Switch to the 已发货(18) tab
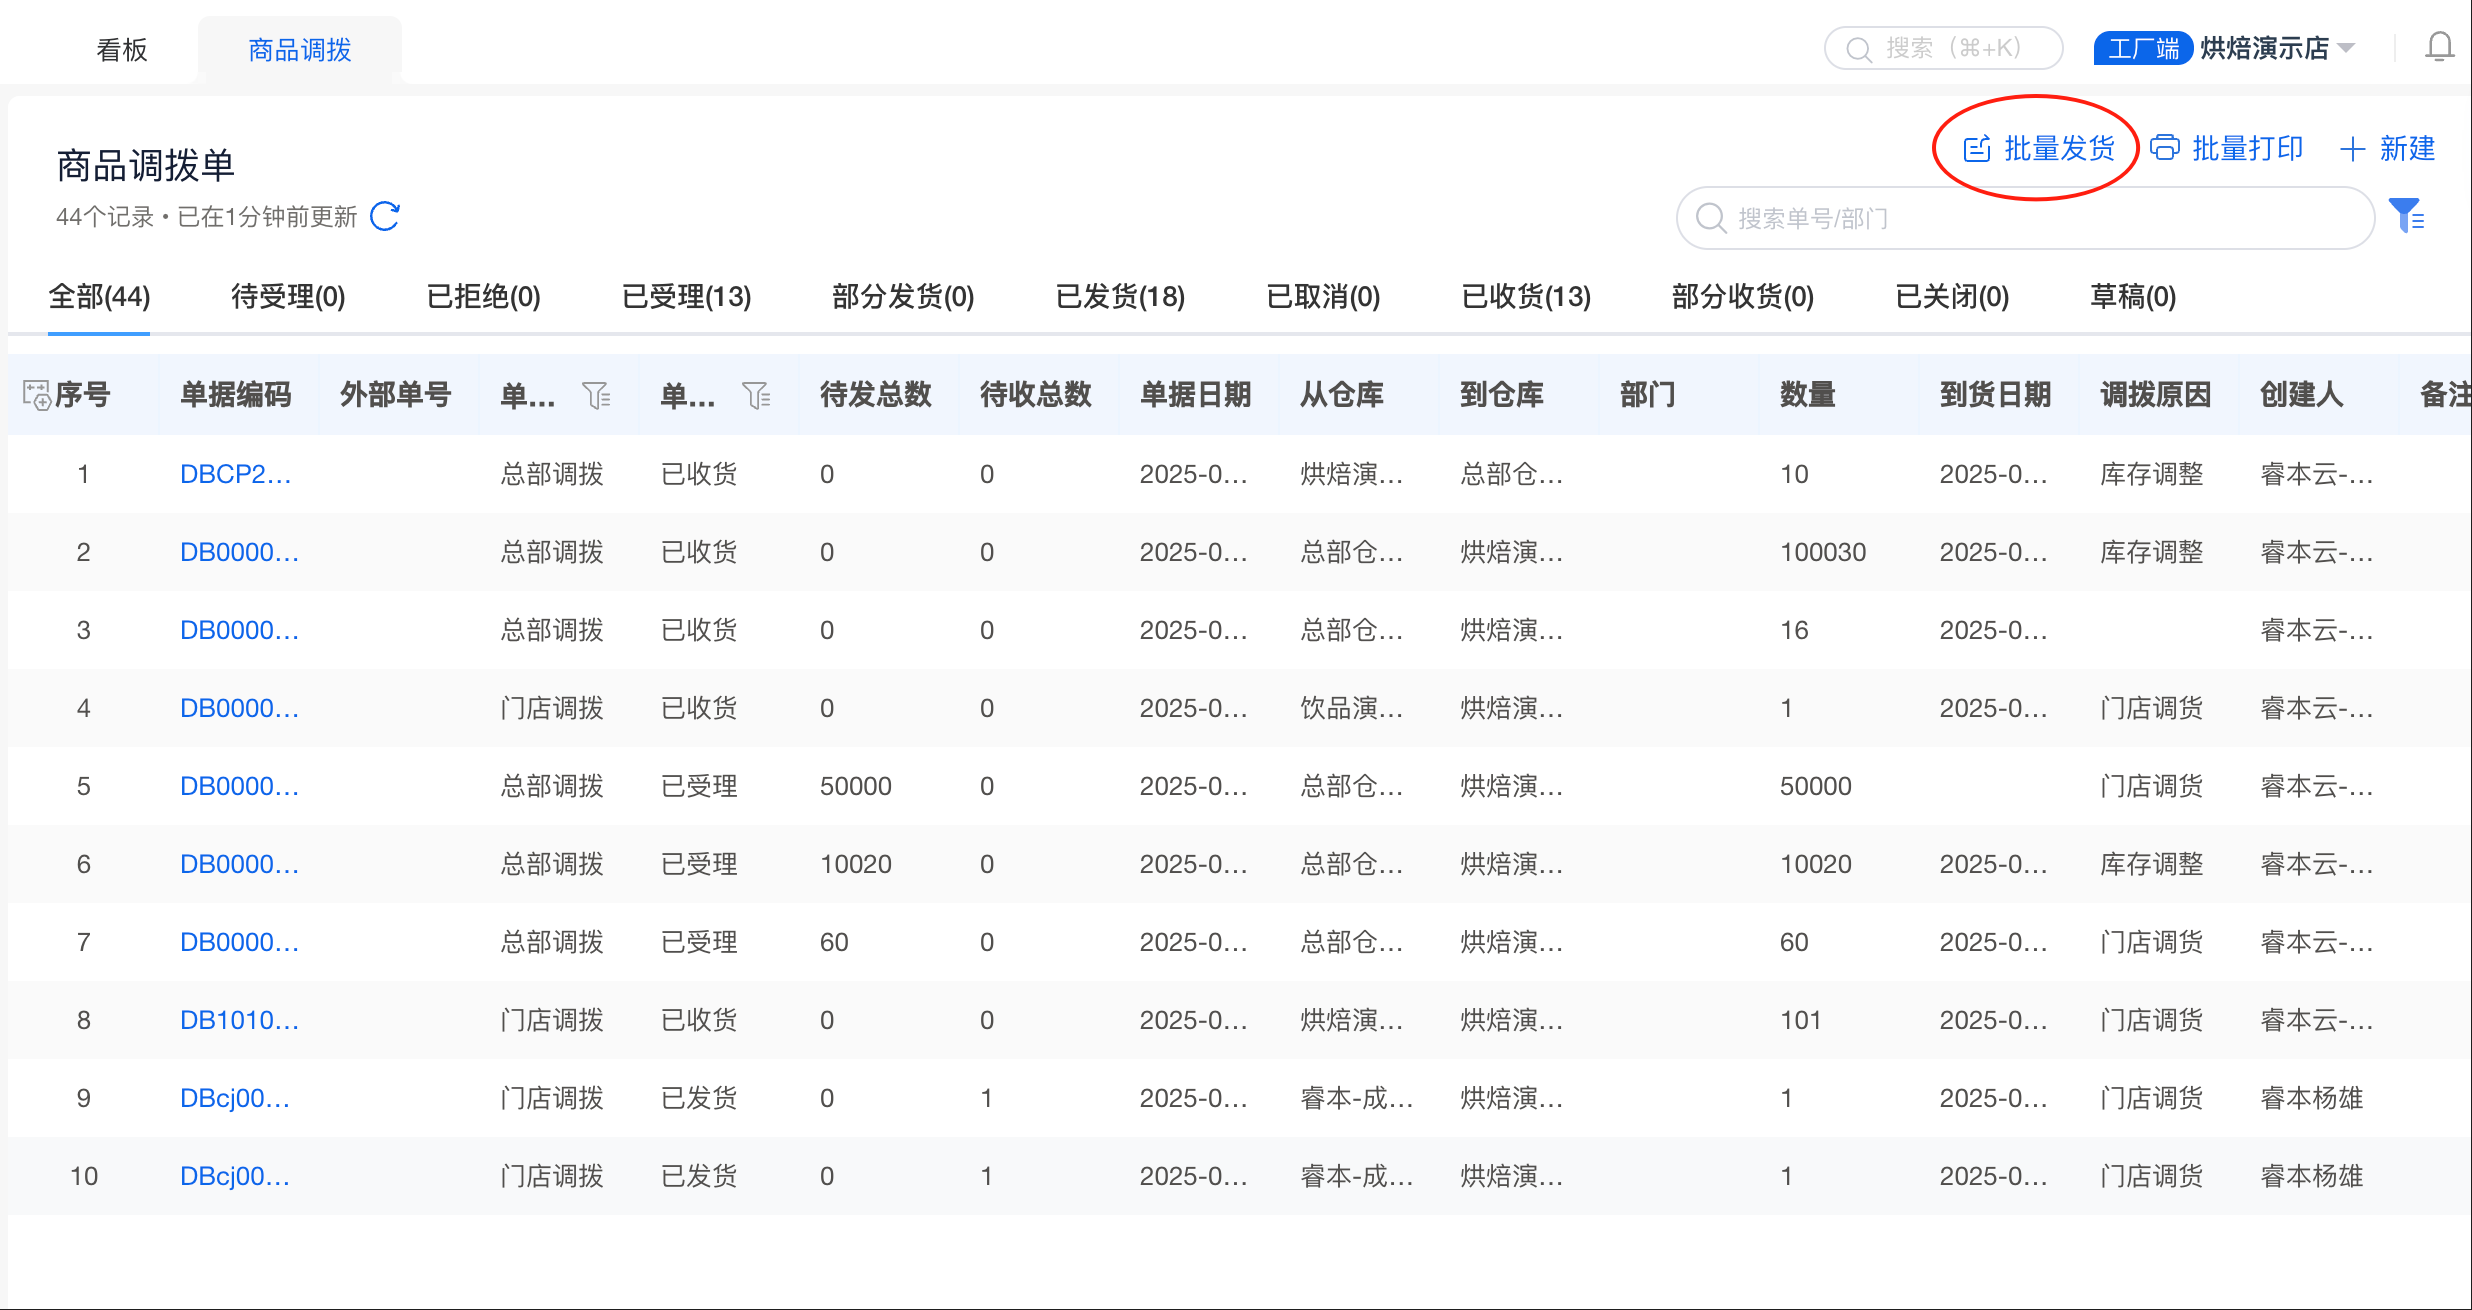2472x1310 pixels. click(1120, 297)
